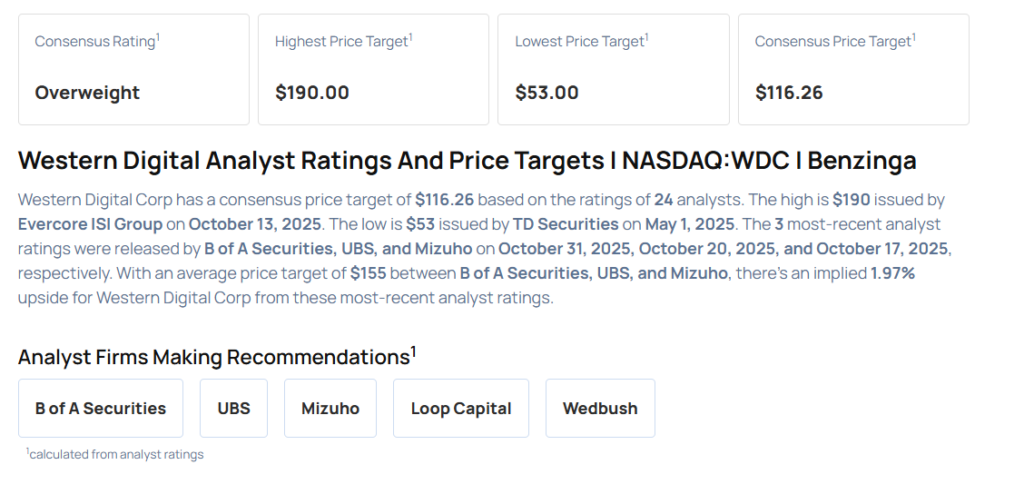Viewport: 1024px width, 504px height.
Task: Click the B of A Securities firm button
Action: tap(101, 408)
